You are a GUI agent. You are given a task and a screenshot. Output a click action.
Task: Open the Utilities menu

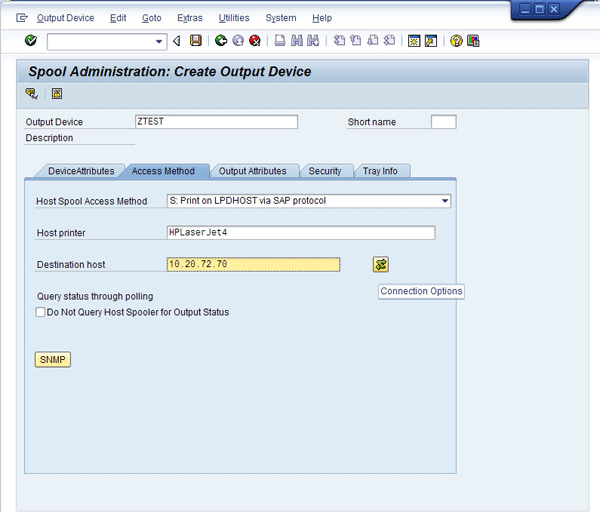[234, 18]
